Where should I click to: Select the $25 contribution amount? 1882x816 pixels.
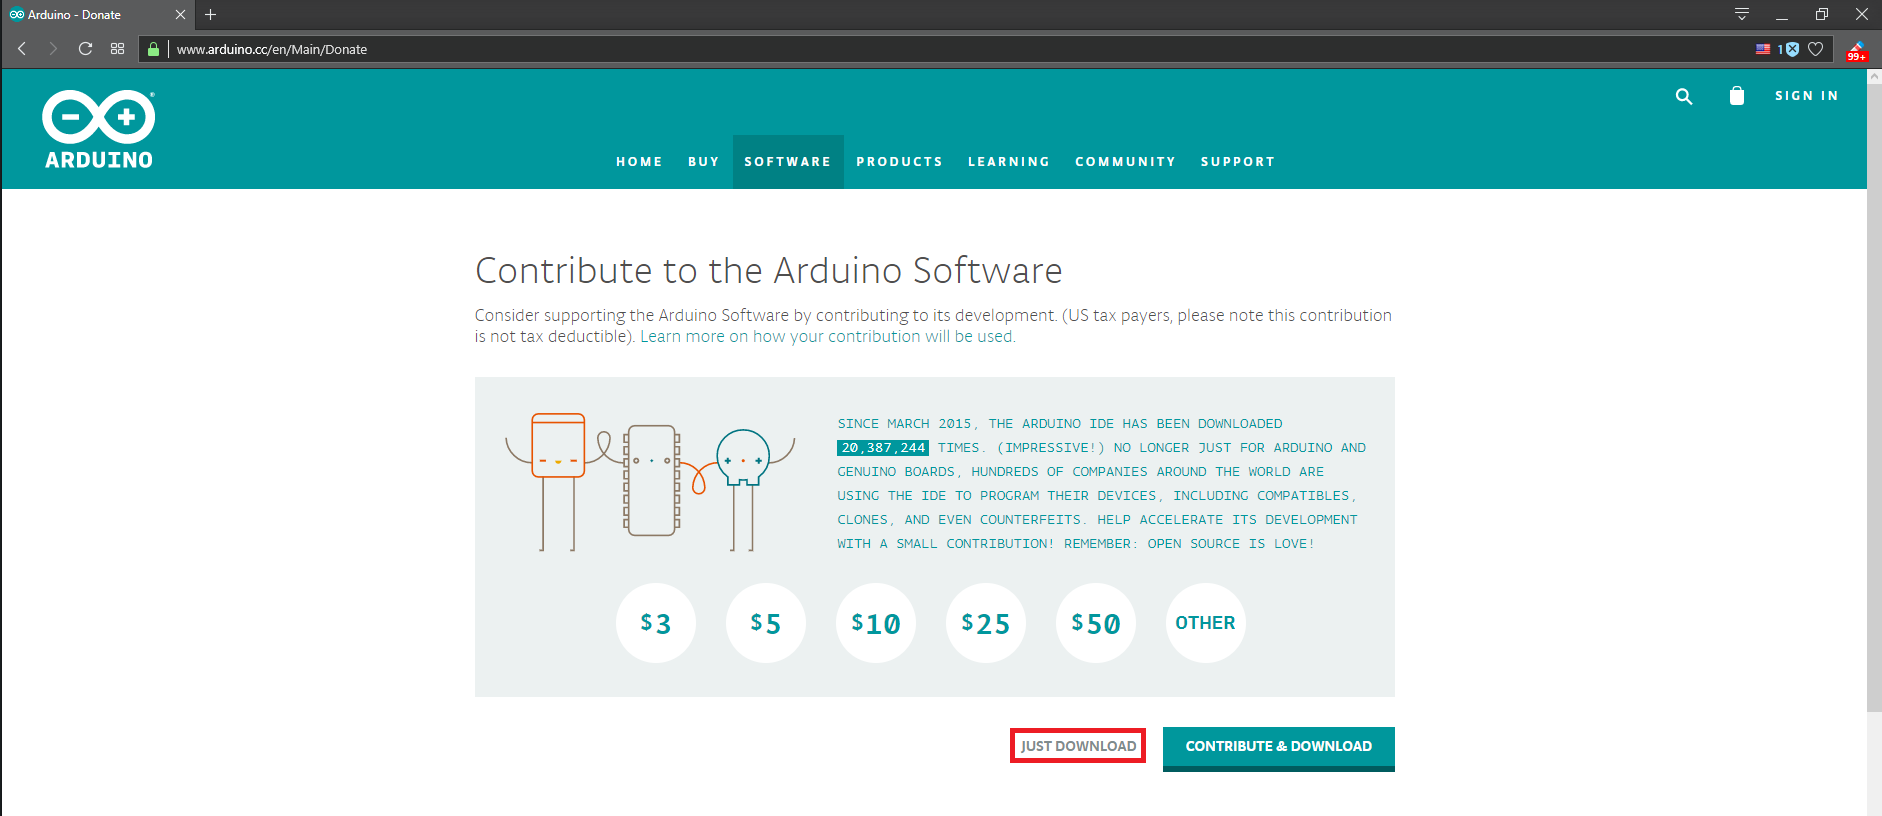(986, 623)
